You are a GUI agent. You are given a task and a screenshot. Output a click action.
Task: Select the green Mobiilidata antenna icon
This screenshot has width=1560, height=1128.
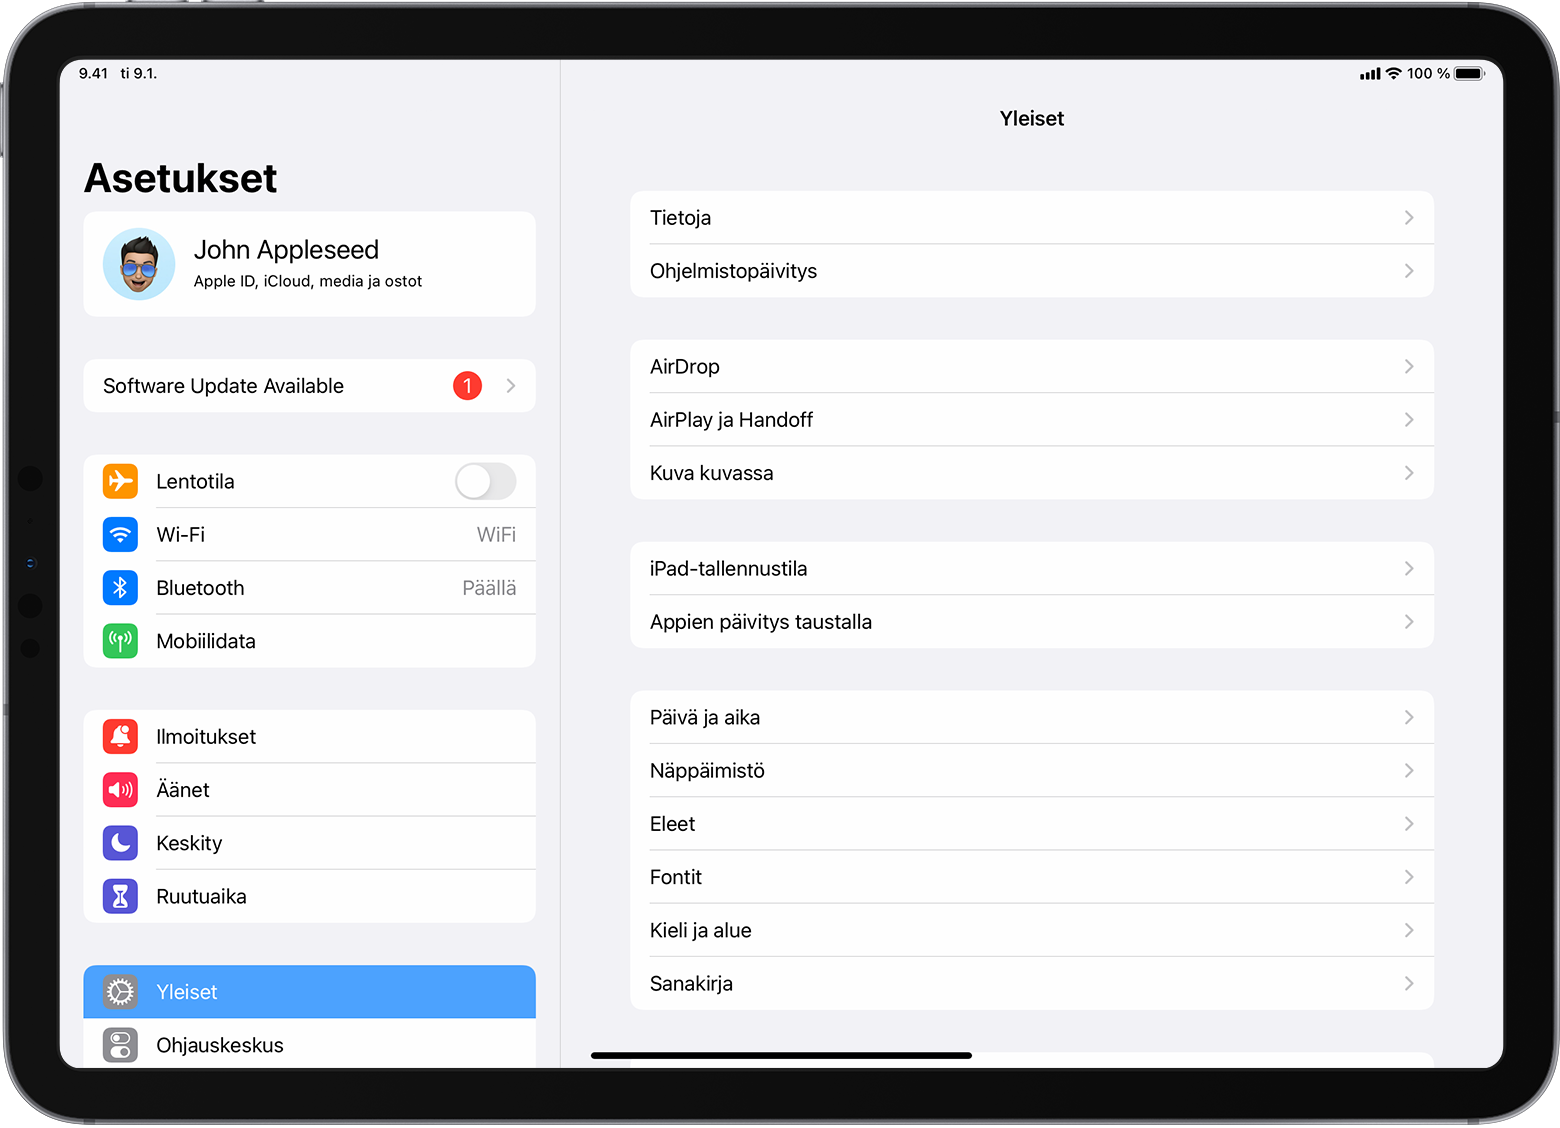120,641
